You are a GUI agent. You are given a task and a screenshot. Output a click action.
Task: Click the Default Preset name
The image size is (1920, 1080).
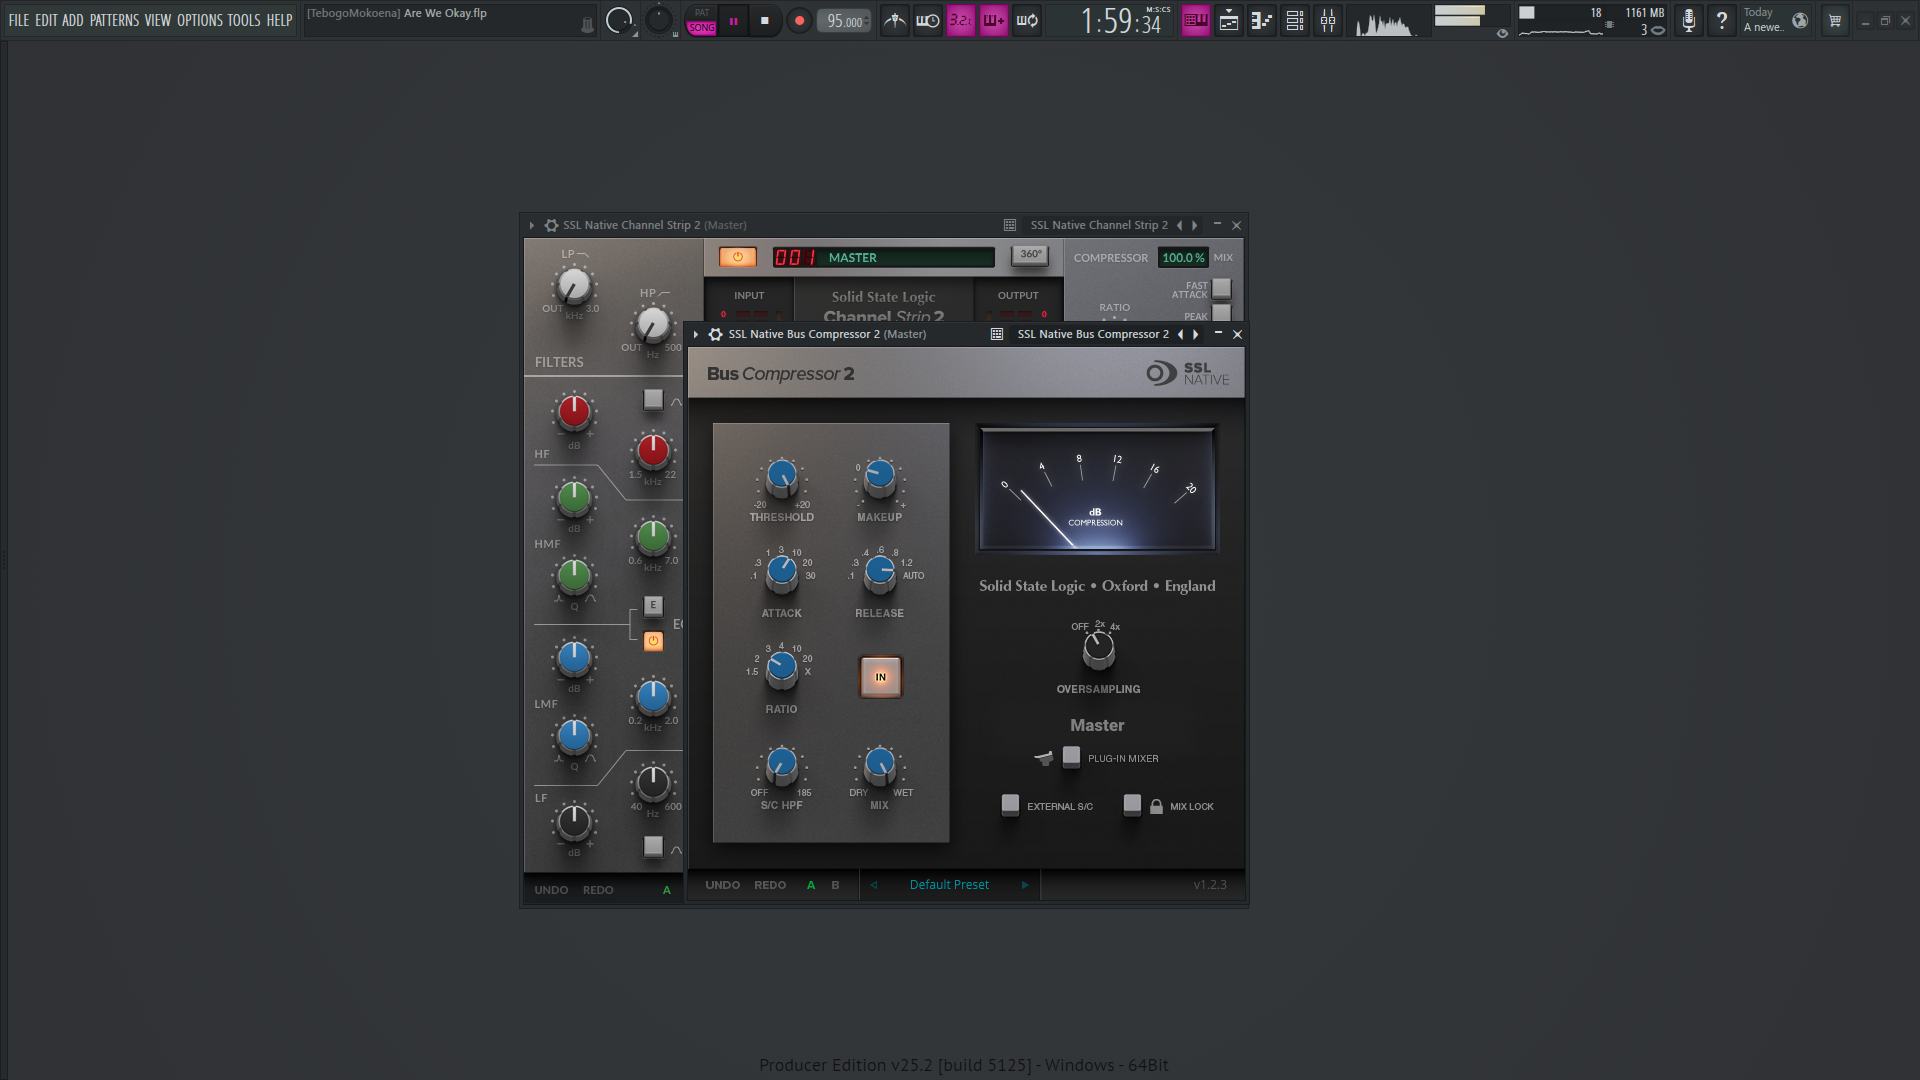(949, 885)
